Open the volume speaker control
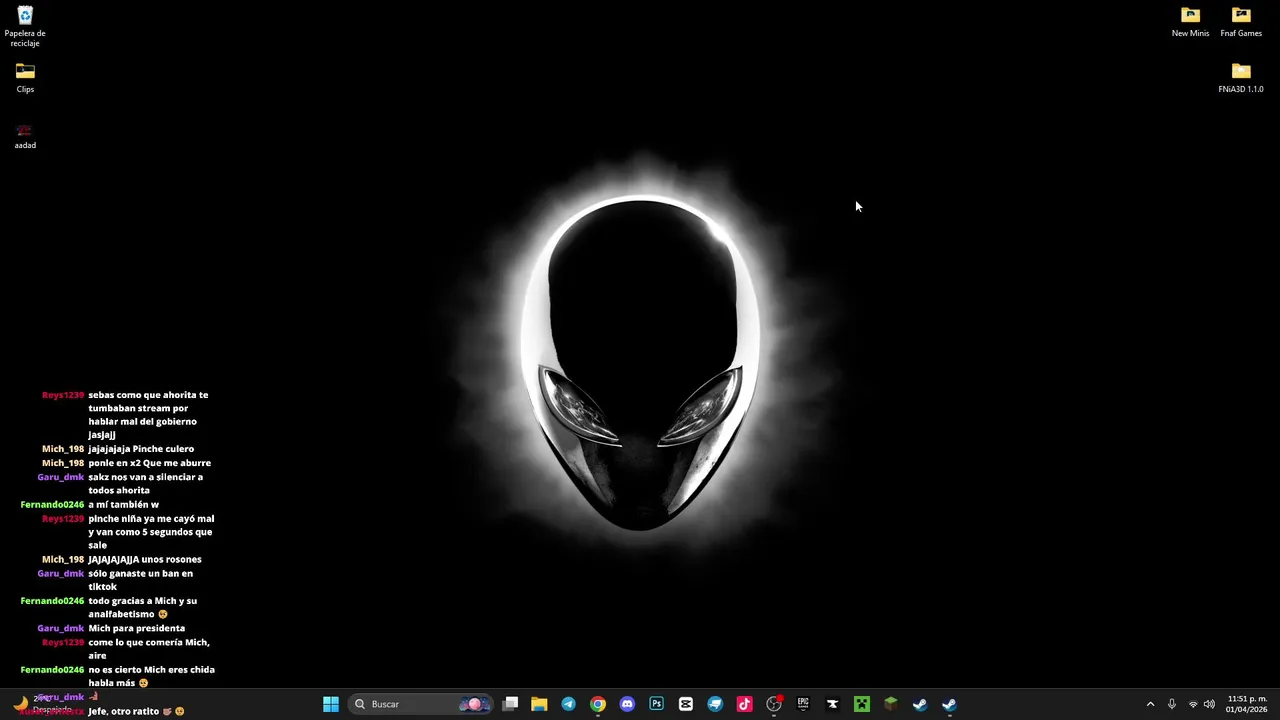This screenshot has width=1280, height=720. pos(1209,704)
